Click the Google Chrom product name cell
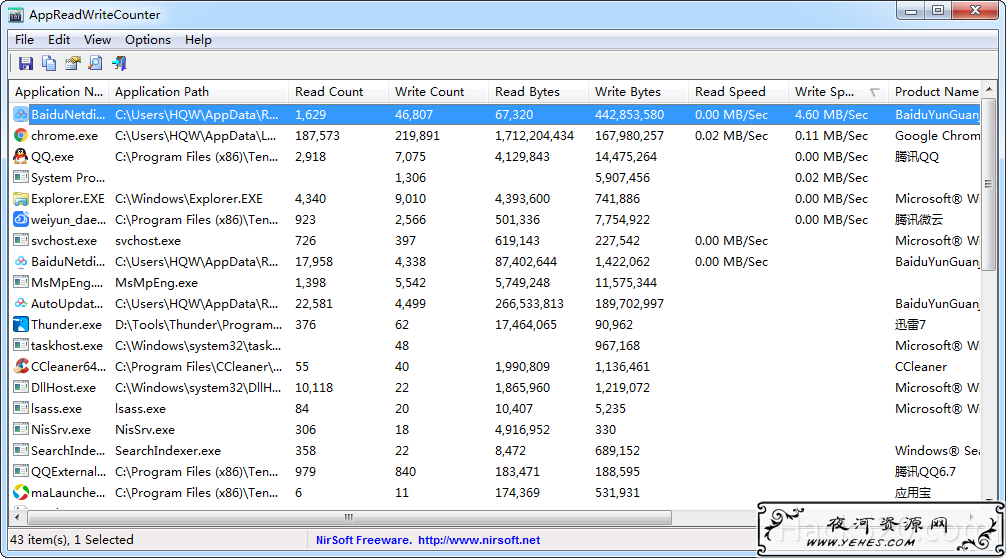This screenshot has height=558, width=1006. coord(937,135)
